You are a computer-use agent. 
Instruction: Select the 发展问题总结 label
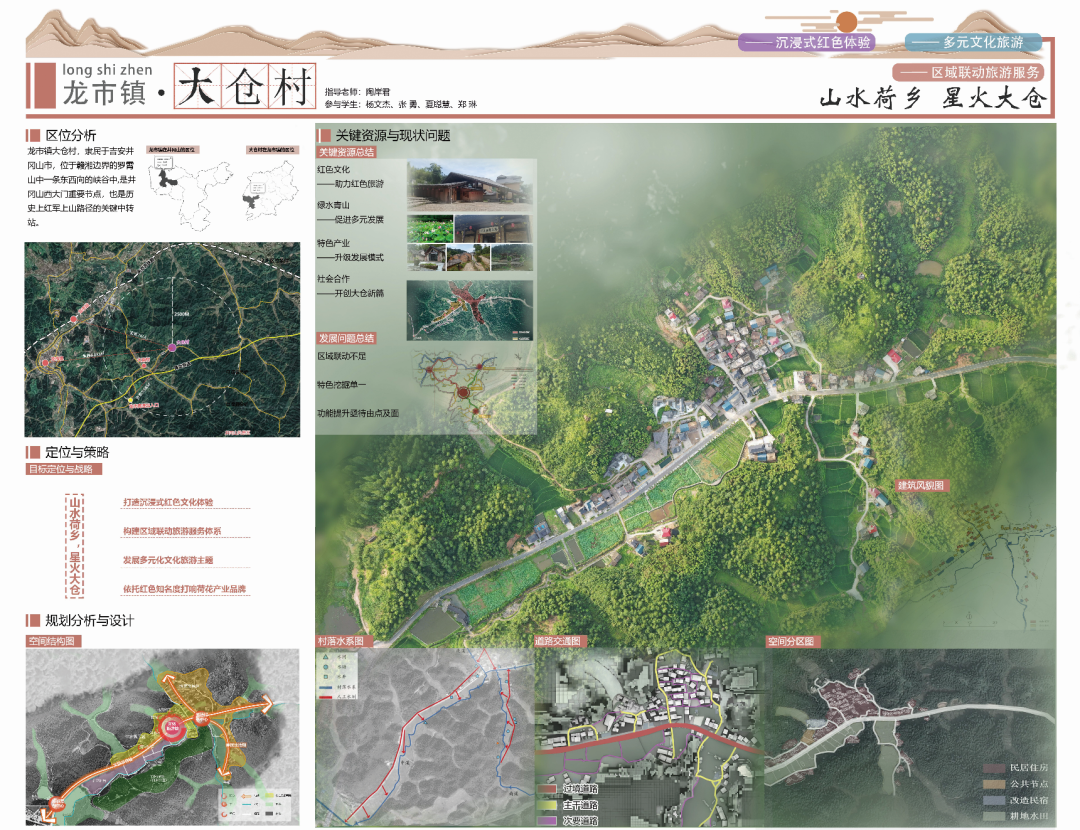[347, 338]
